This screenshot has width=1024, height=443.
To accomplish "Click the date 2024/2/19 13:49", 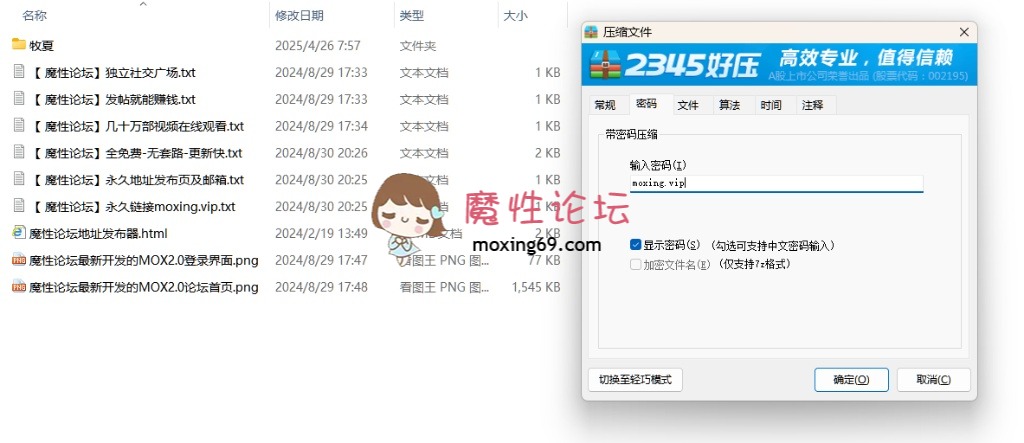I will [321, 233].
